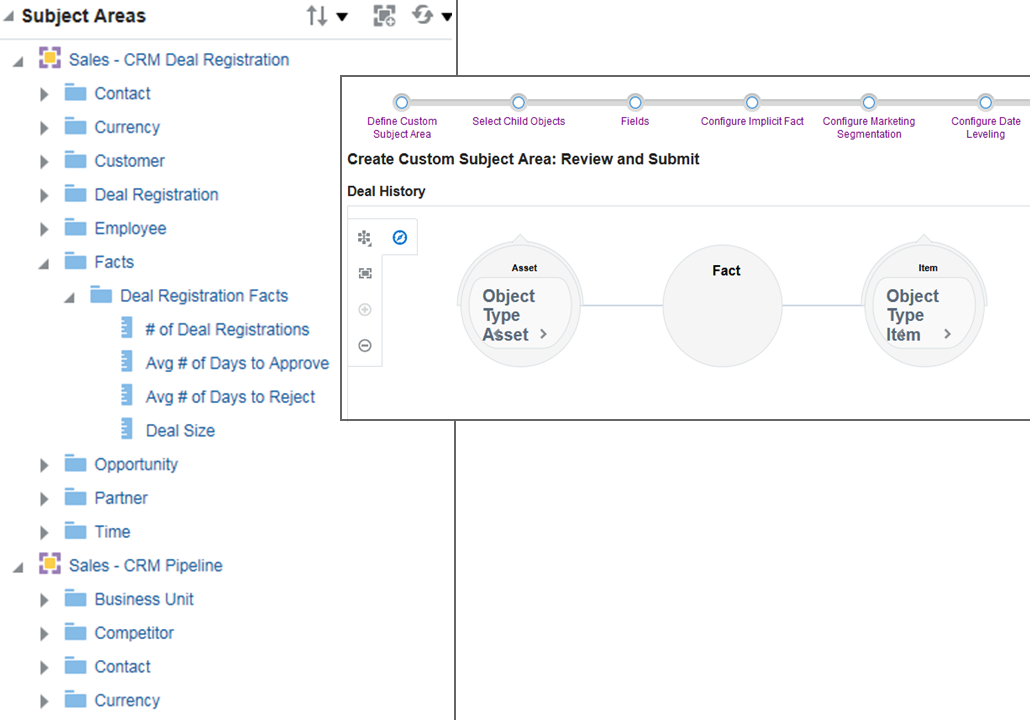Expand the Business Unit folder
1030x720 pixels.
(43, 599)
